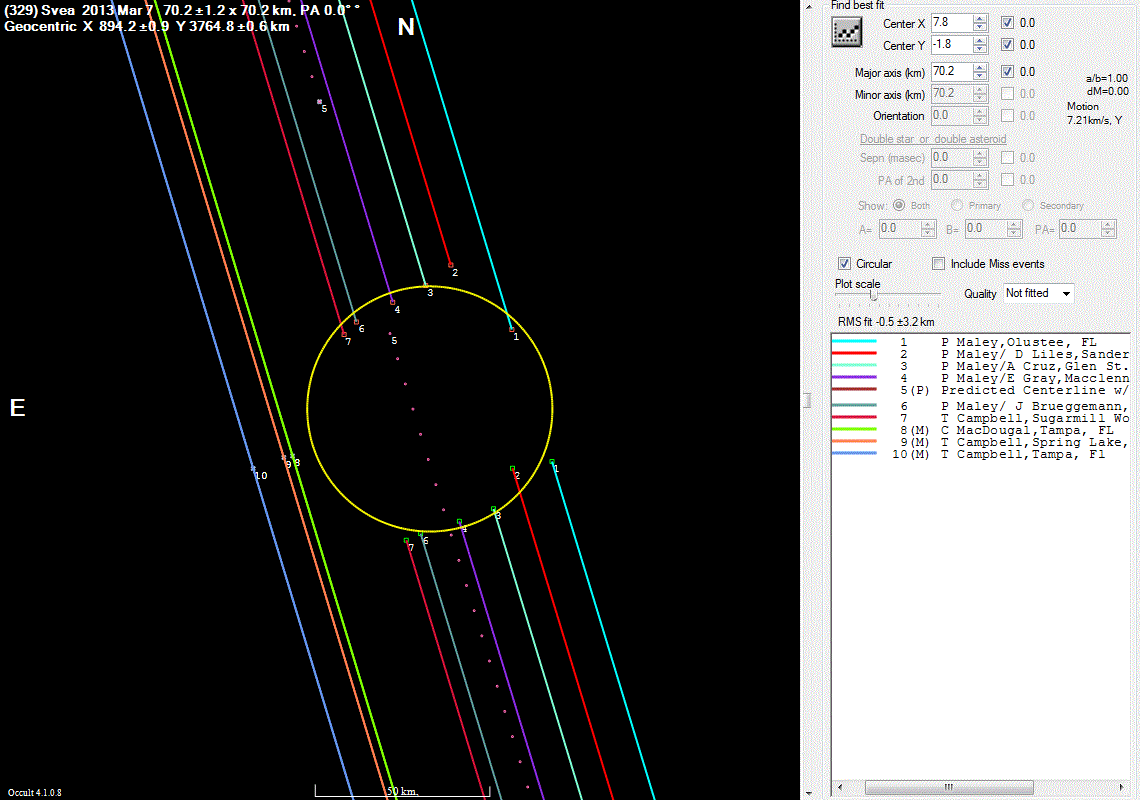
Task: Click the observer list horizontal scrollbar thumb
Action: 949,787
